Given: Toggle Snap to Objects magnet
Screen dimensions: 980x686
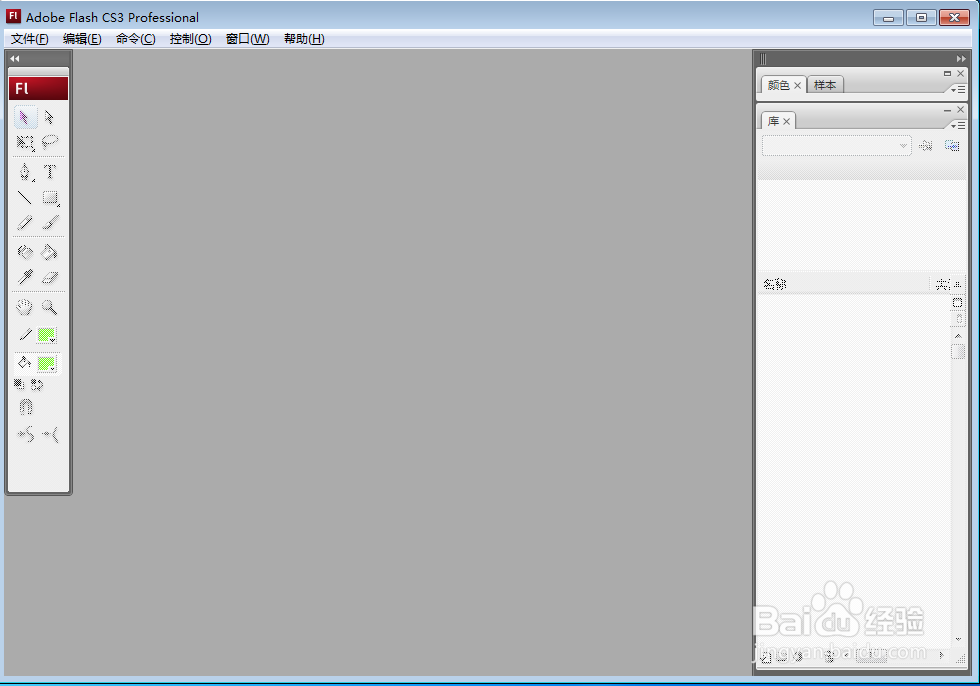Looking at the screenshot, I should [x=25, y=407].
